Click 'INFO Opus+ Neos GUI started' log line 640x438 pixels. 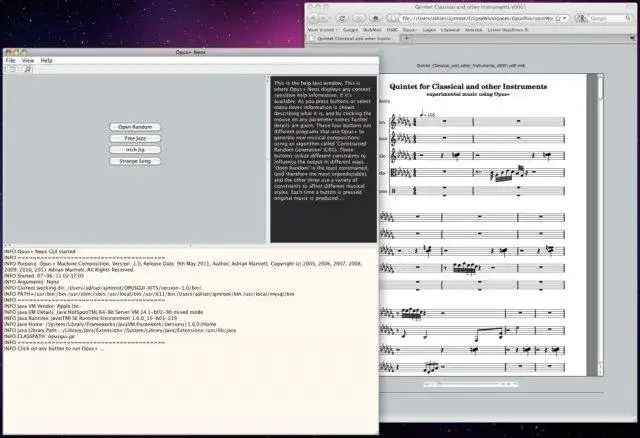coord(40,252)
